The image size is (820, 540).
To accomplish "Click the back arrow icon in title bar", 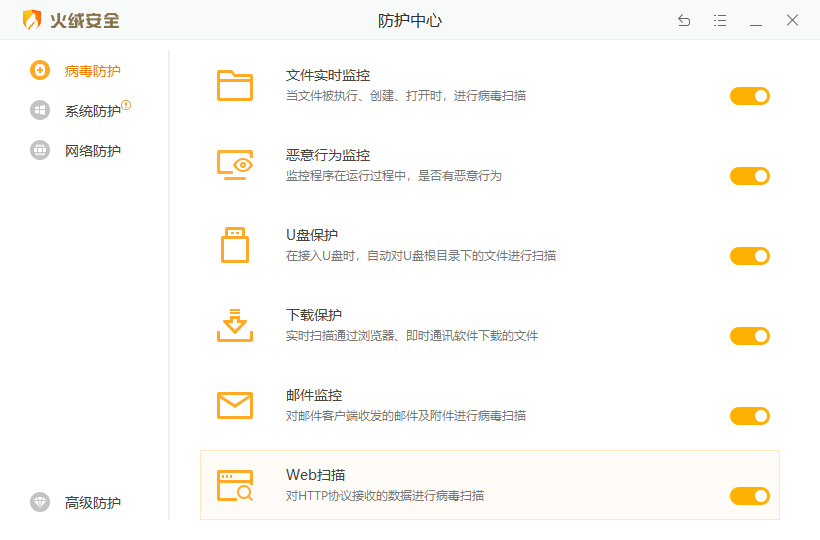I will coord(684,20).
